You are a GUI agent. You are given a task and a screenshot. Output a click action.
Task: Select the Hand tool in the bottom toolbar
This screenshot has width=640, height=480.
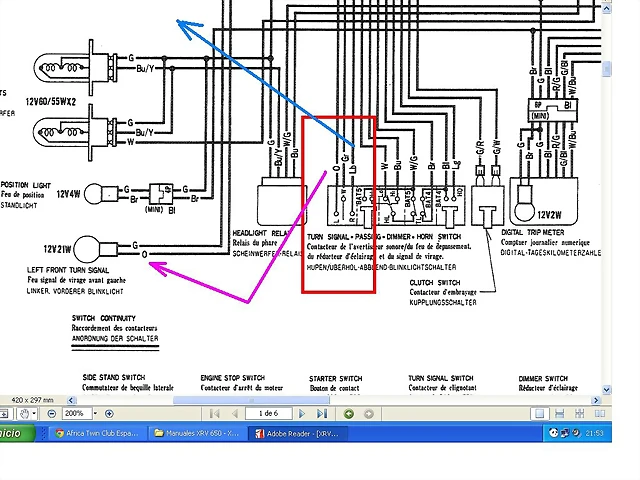click(24, 414)
